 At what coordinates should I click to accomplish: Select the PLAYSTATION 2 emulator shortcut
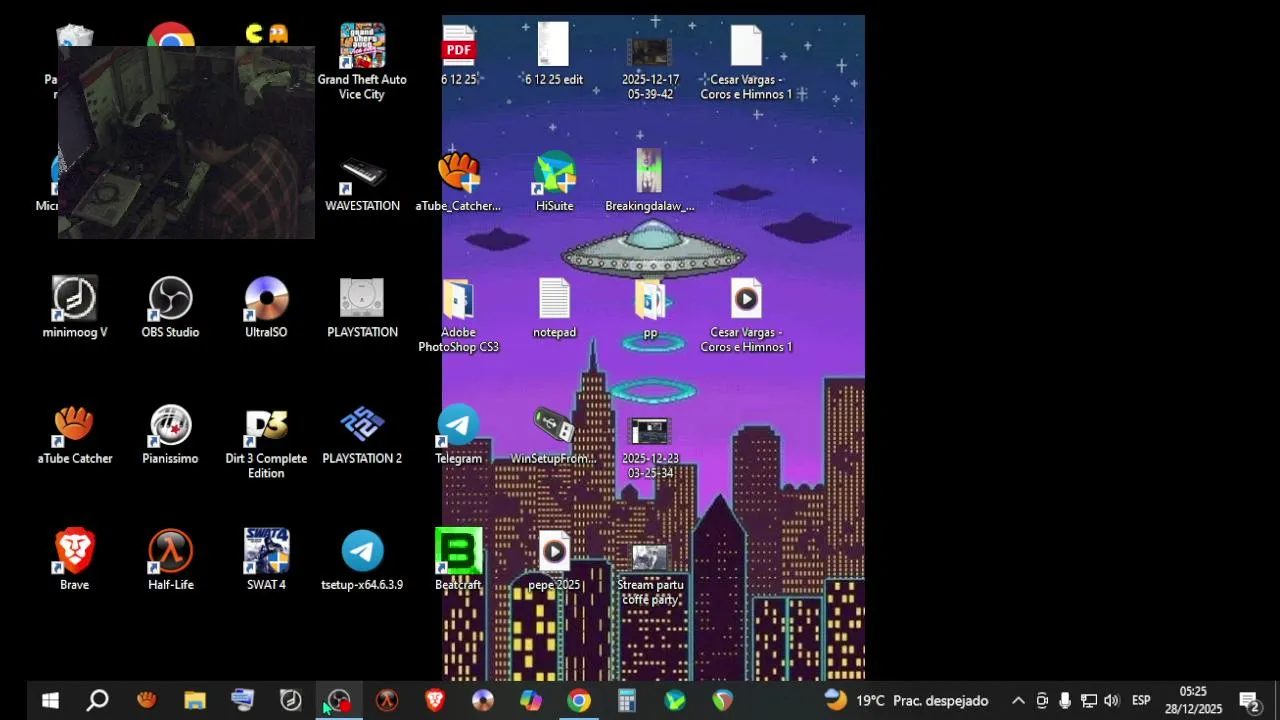point(362,436)
